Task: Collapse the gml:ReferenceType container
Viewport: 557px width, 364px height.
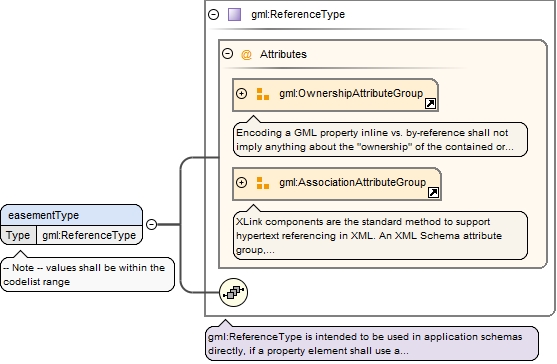Action: coord(213,15)
